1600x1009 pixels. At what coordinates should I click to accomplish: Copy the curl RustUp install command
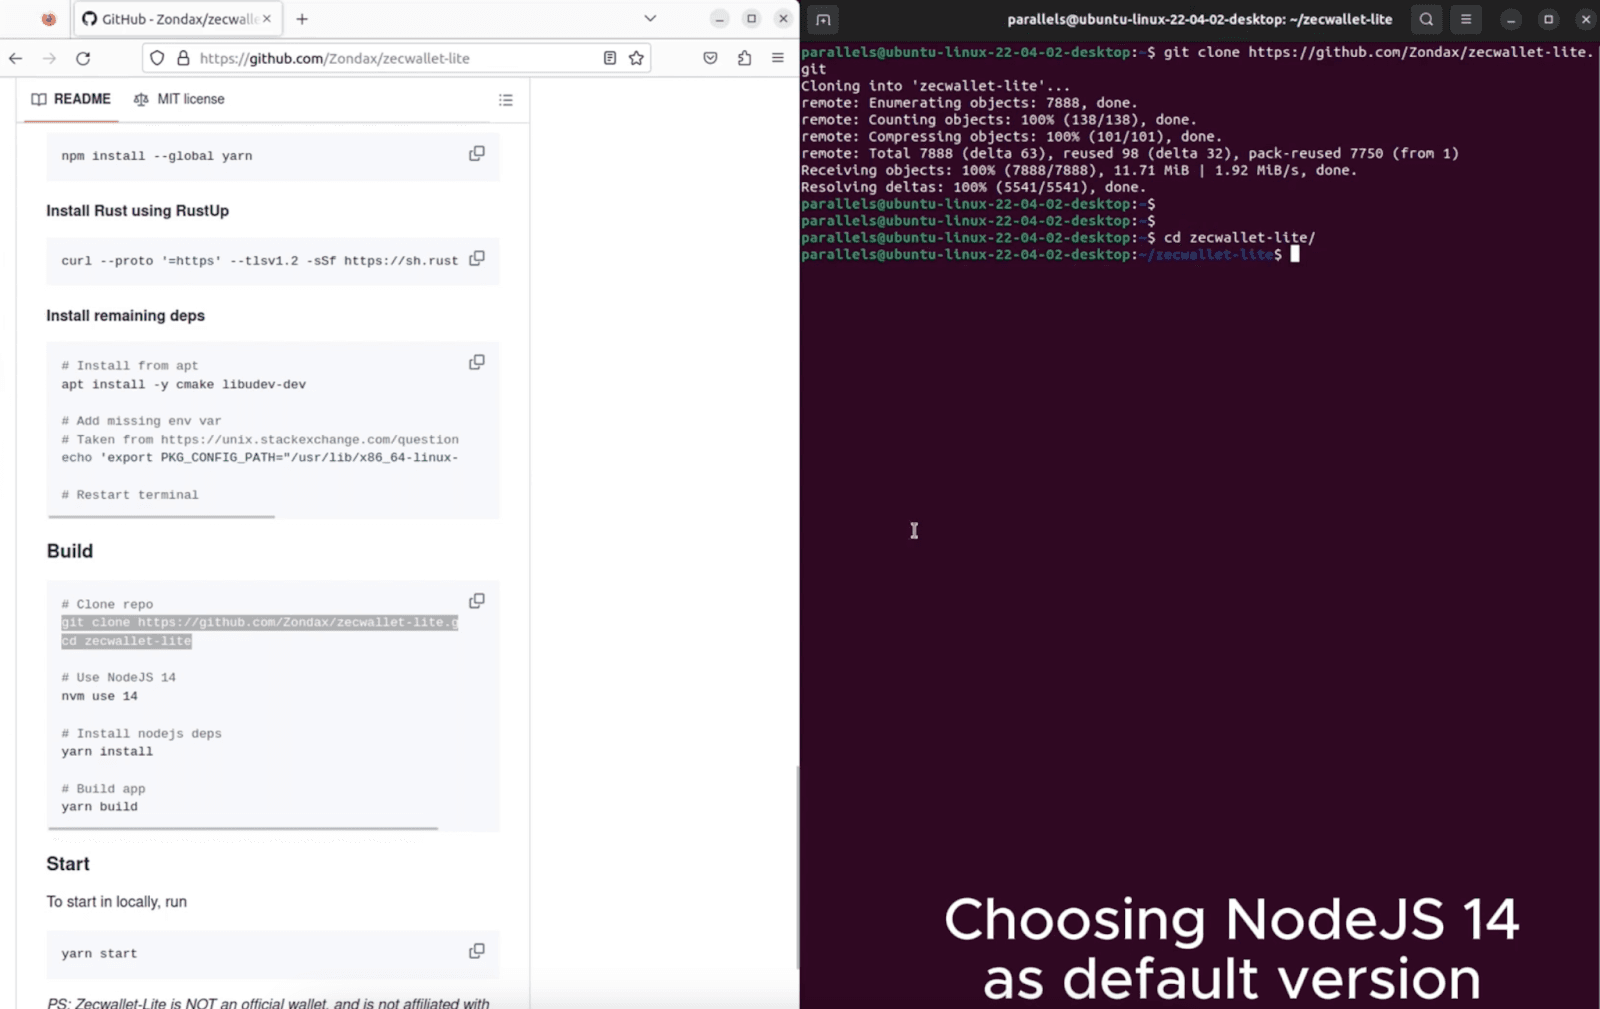pos(477,259)
